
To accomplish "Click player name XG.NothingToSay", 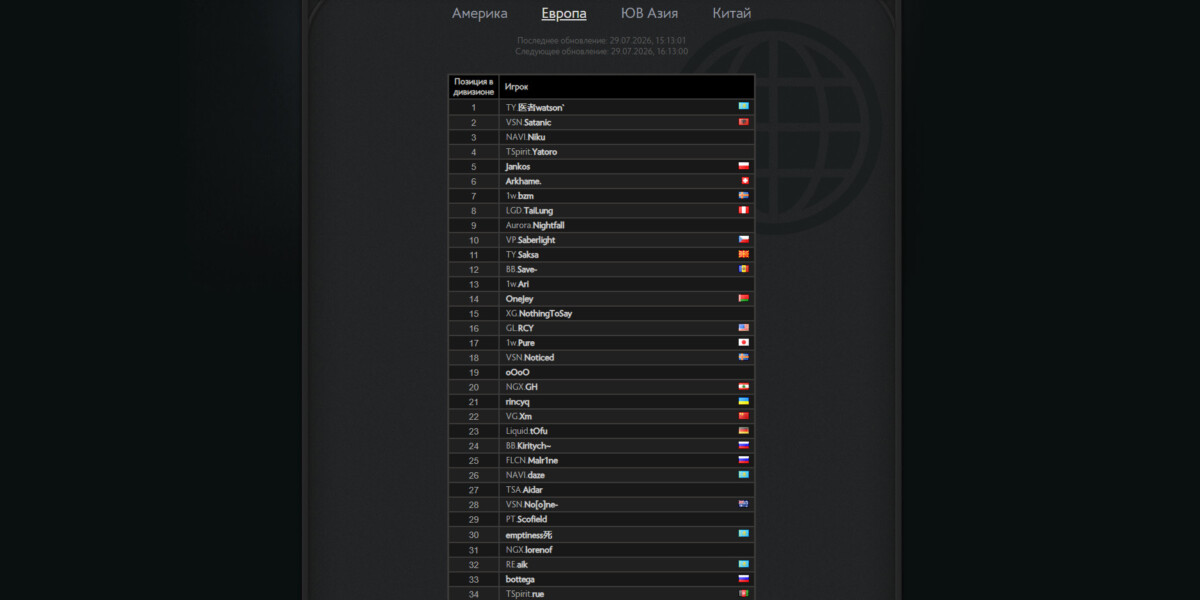I will [x=539, y=314].
